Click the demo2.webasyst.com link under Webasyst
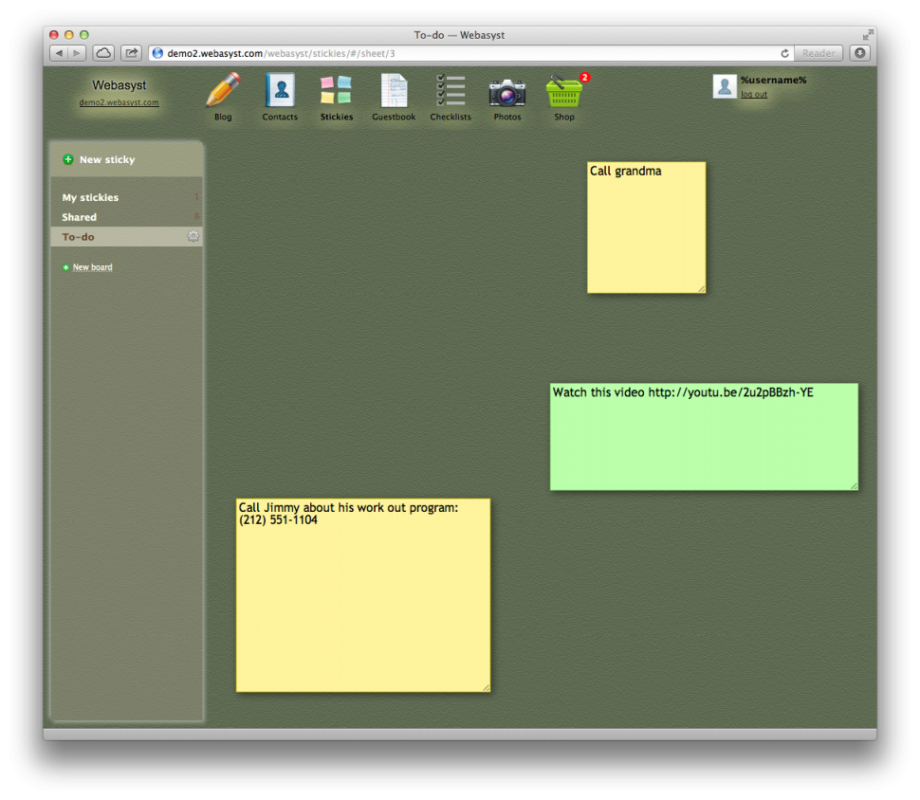Image resolution: width=920 pixels, height=800 pixels. click(x=119, y=103)
